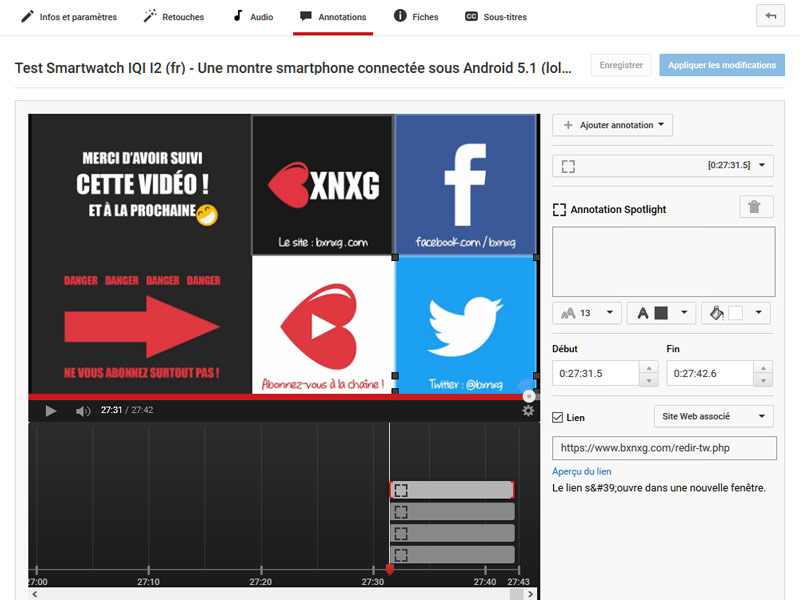Click inside the annotation text box
The image size is (800, 600).
[x=663, y=262]
